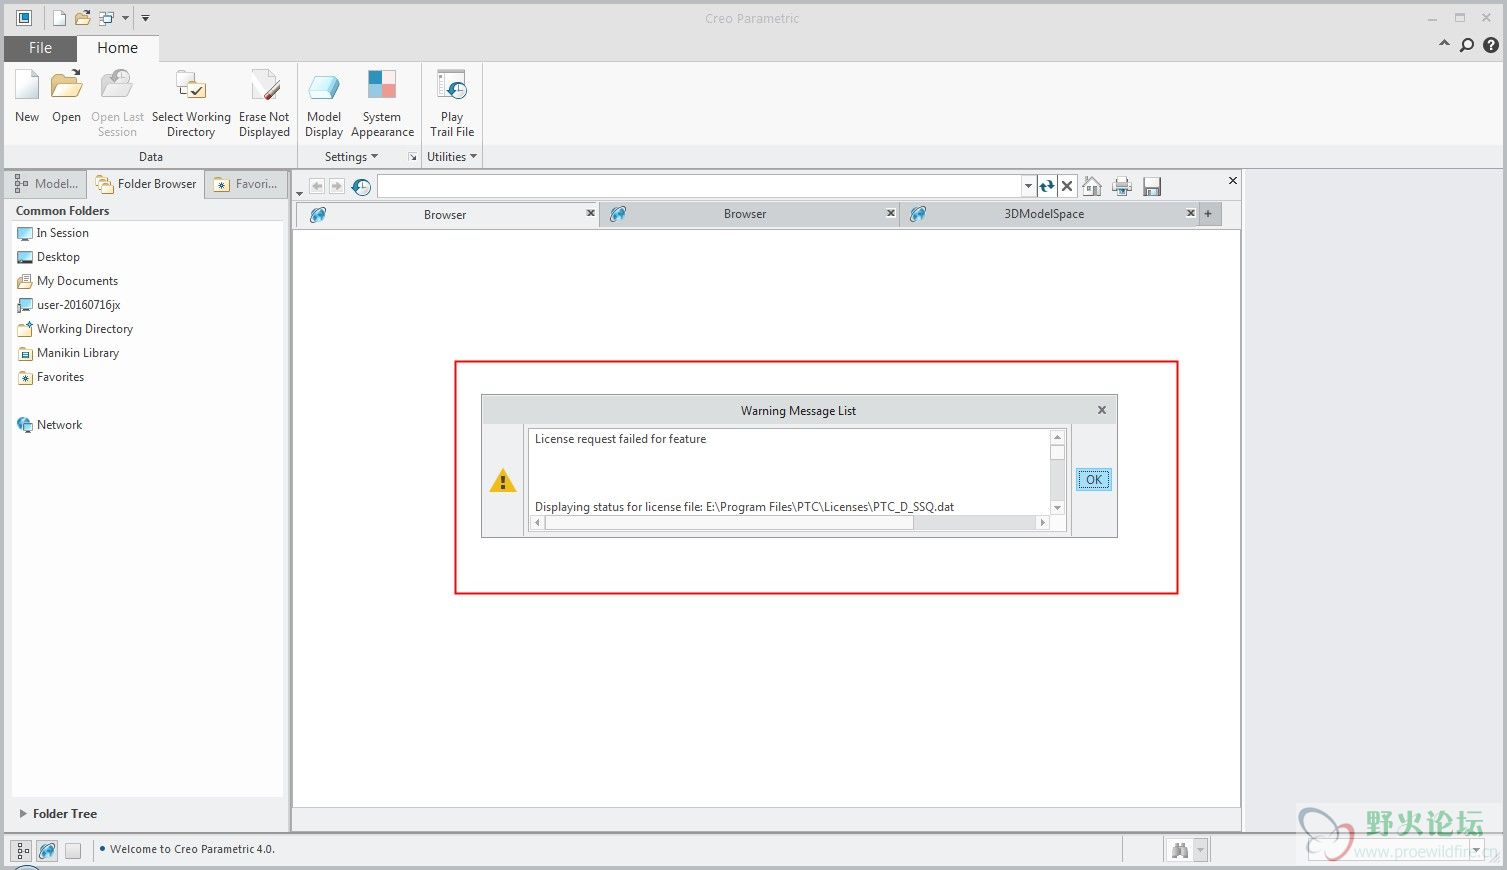Open System Appearance settings
The image size is (1507, 870).
[x=382, y=103]
